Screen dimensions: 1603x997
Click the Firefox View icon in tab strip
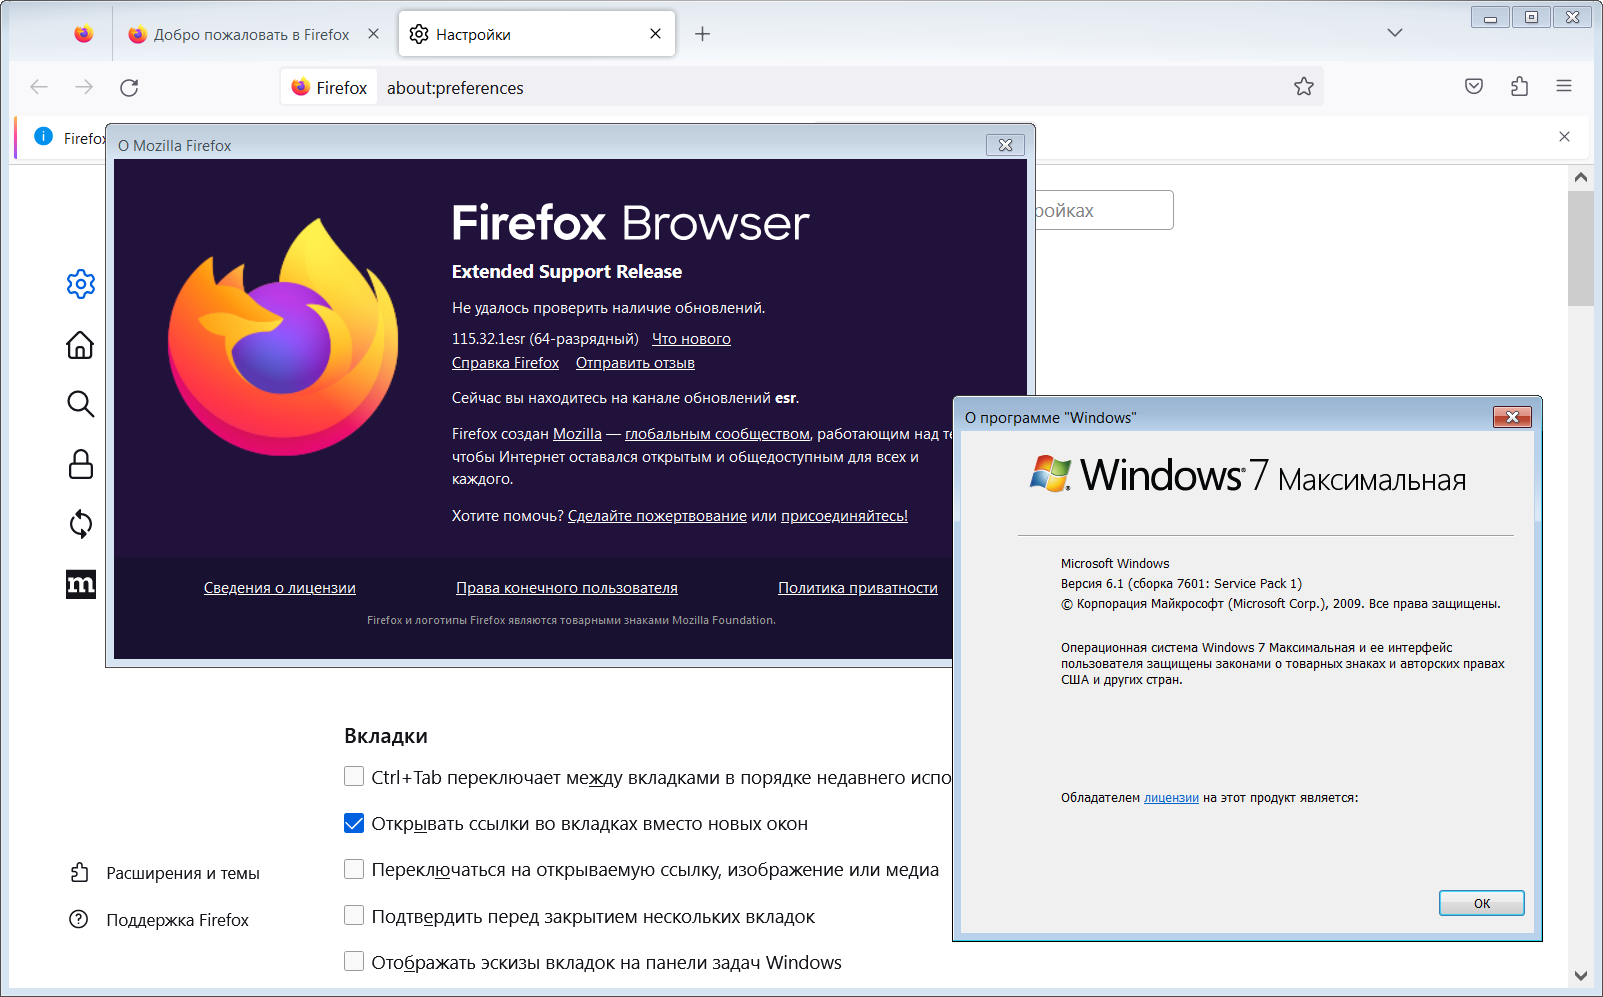[x=84, y=34]
